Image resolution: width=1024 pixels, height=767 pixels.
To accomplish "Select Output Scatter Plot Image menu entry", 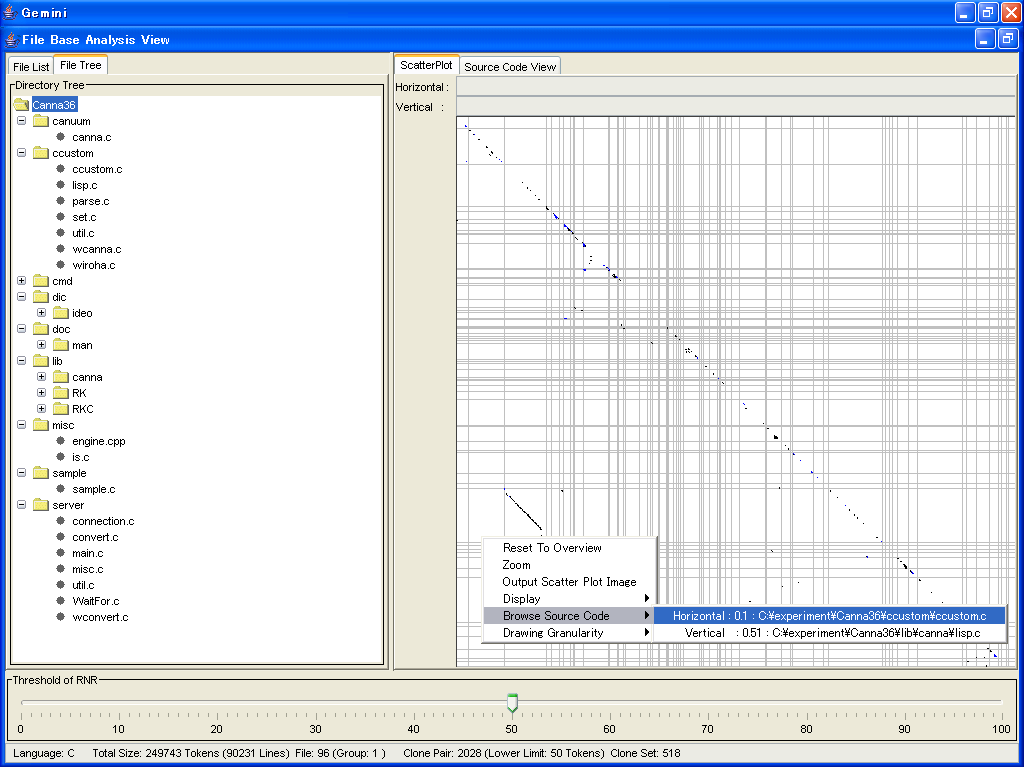I will pos(569,582).
